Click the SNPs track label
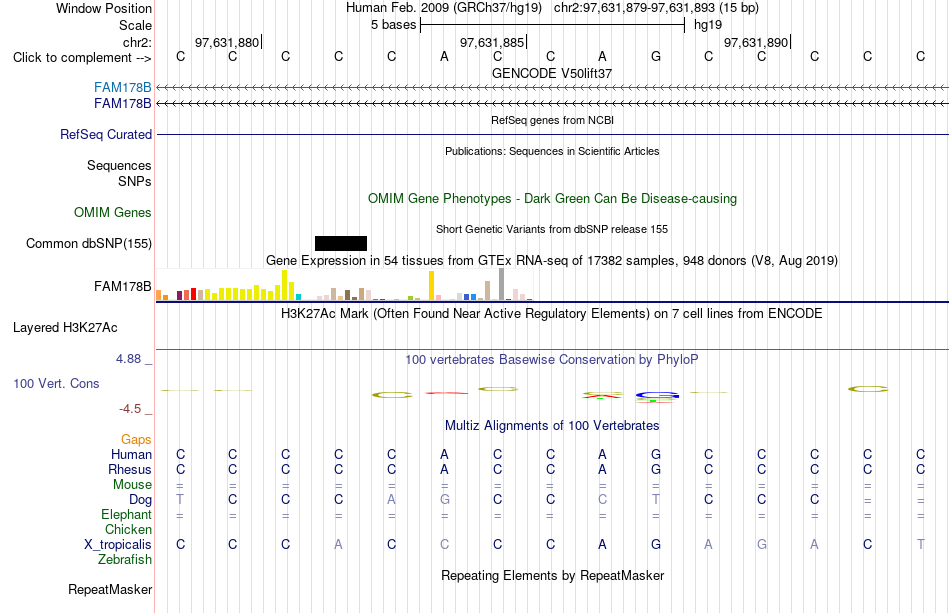The width and height of the screenshot is (950, 613). point(135,181)
